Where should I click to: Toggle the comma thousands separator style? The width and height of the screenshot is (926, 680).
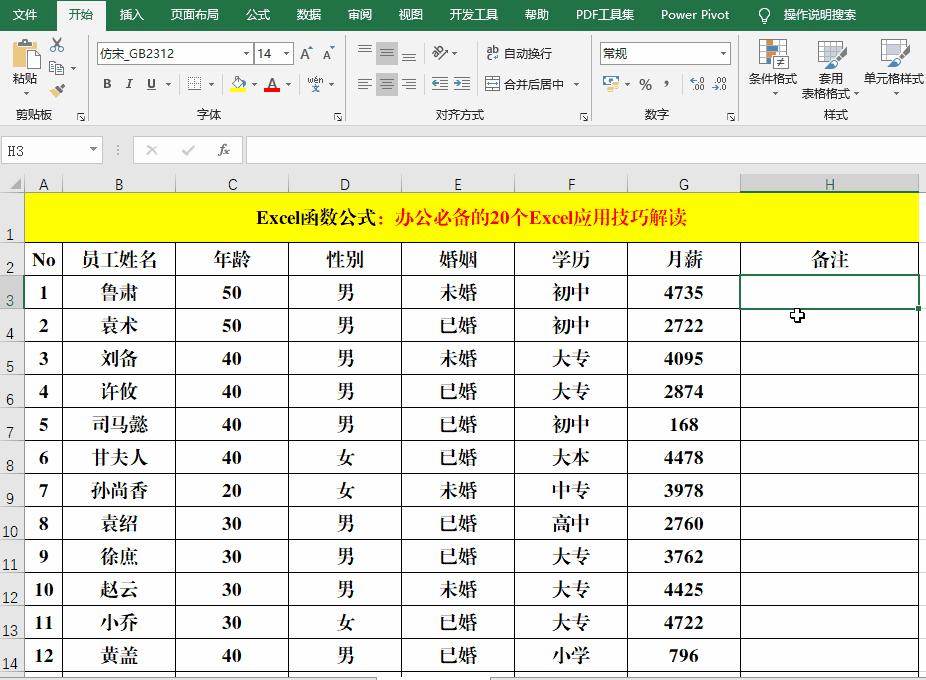click(667, 83)
